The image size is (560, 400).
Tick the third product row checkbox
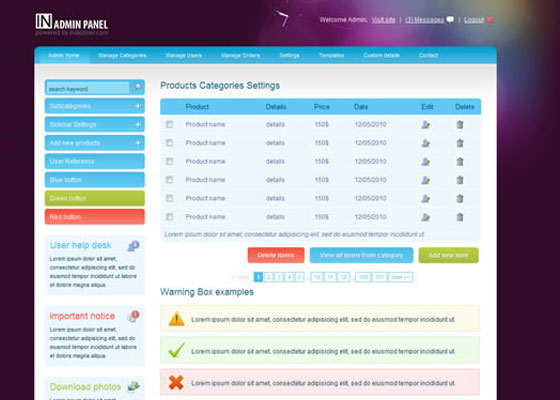[x=169, y=161]
